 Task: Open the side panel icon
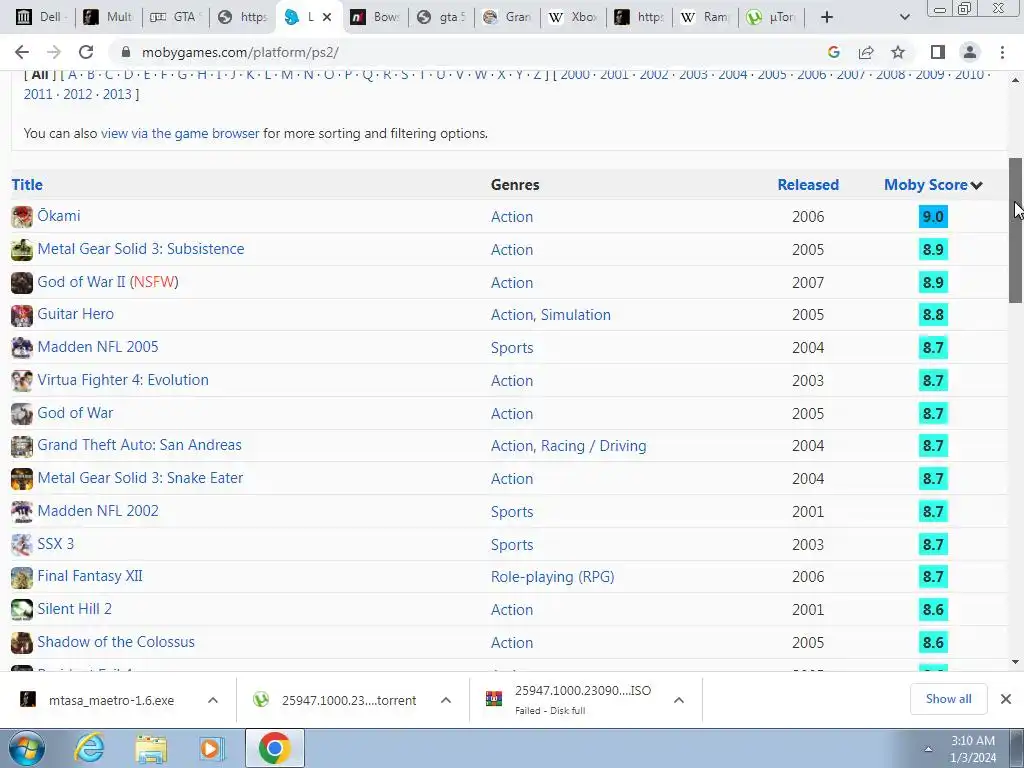click(x=937, y=52)
